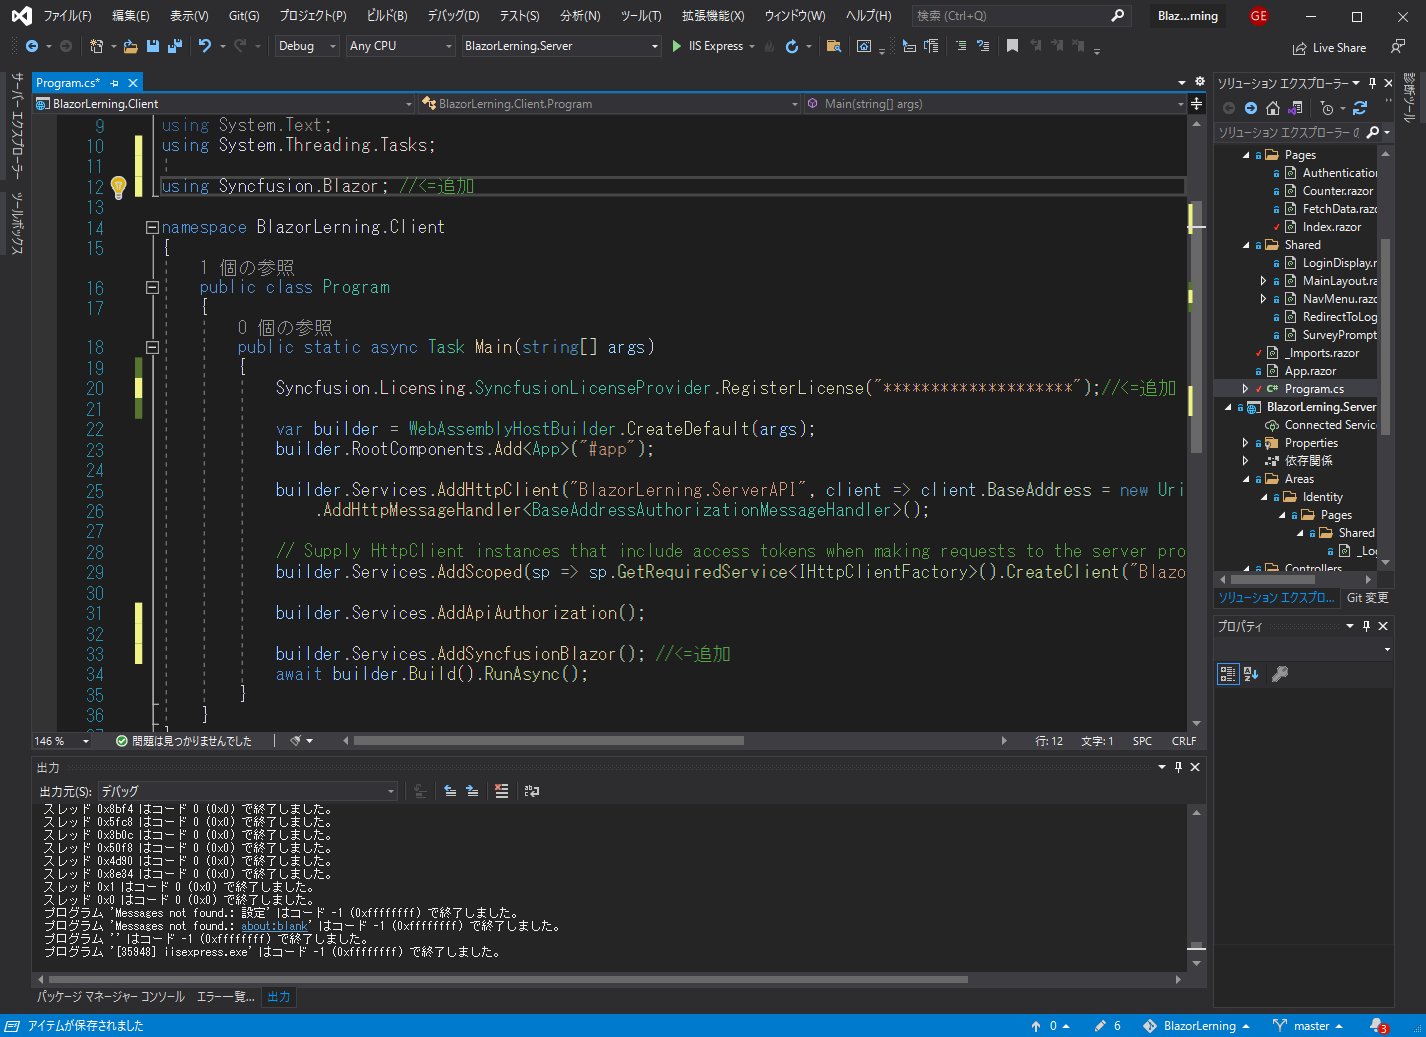Collapse the namespace BlazorLerning.Client code block
Image resolution: width=1426 pixels, height=1037 pixels.
152,227
